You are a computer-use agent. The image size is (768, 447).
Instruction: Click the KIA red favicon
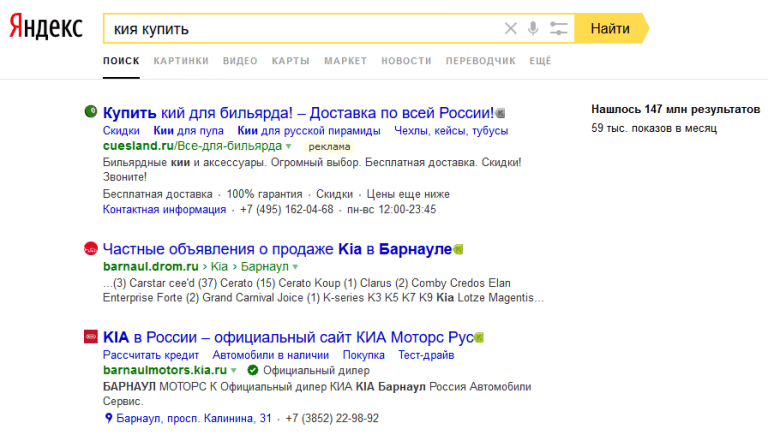(x=90, y=337)
